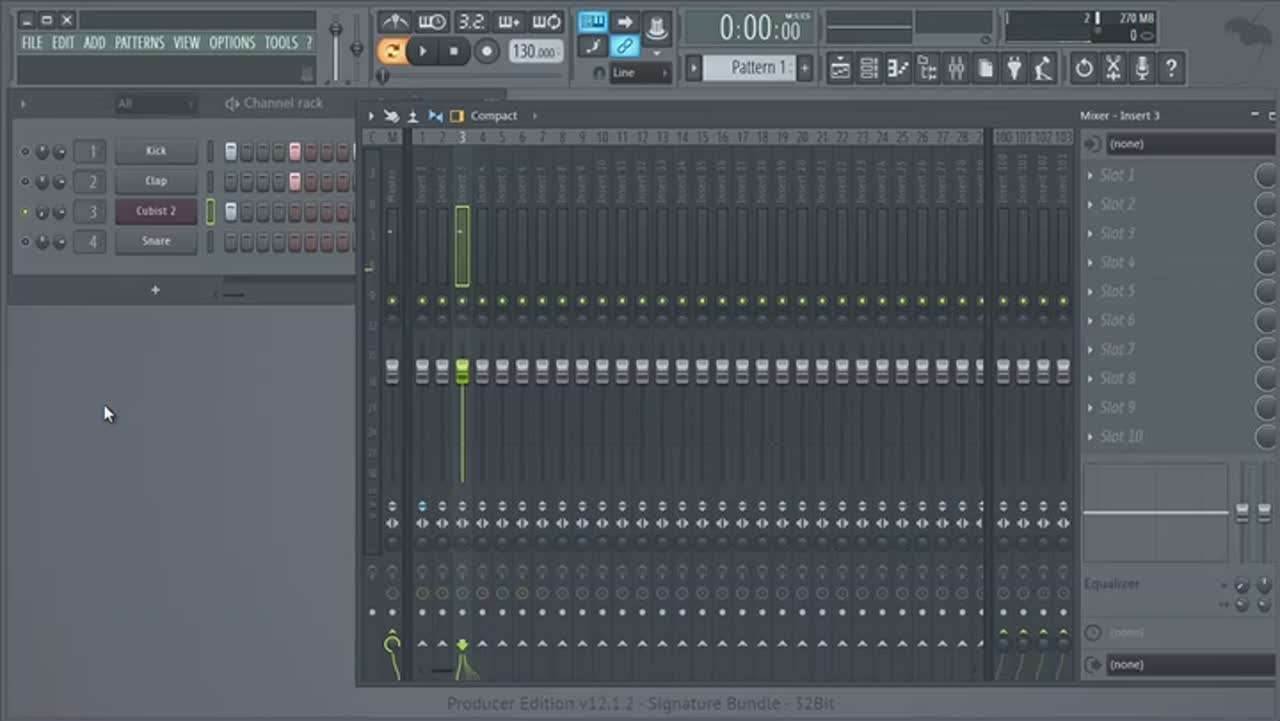Click the Insert 3 mixer volume fader

pos(462,371)
